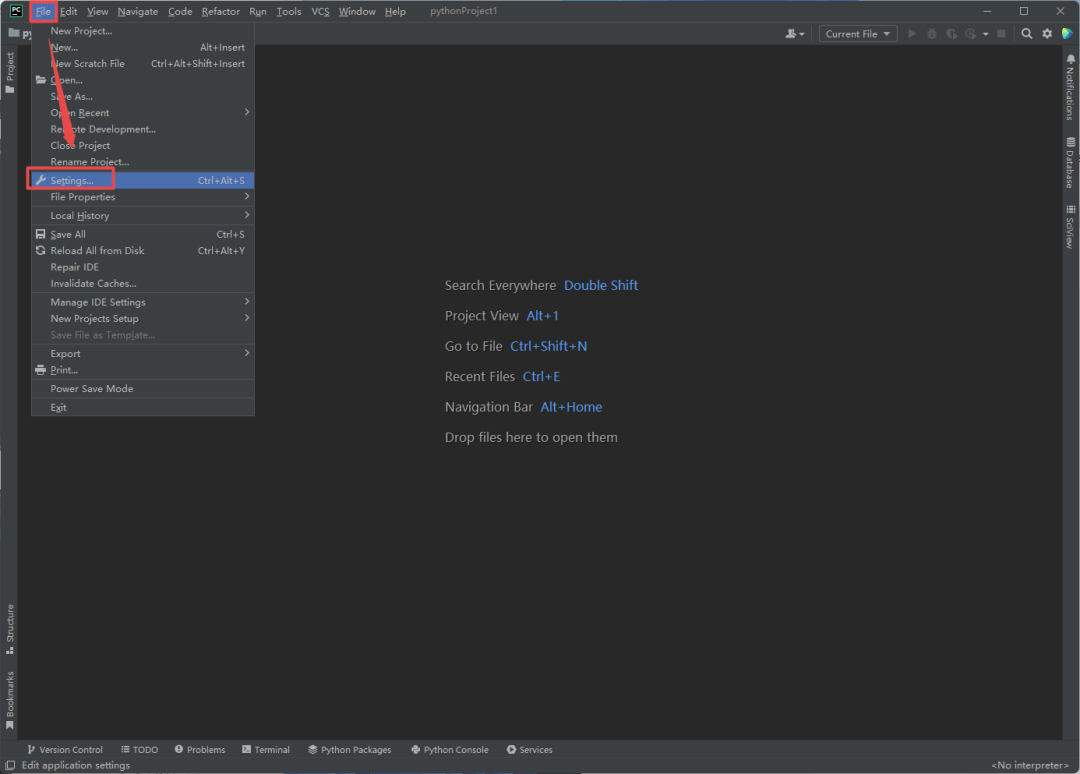Open the Database tool window
The image size is (1080, 774).
(x=1070, y=163)
